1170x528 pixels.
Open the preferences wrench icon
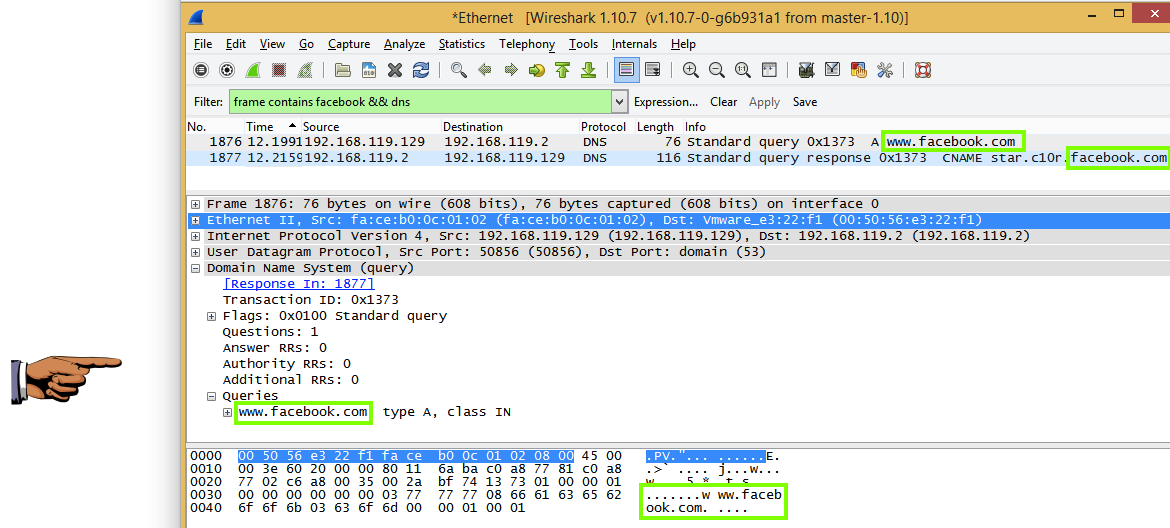point(884,70)
